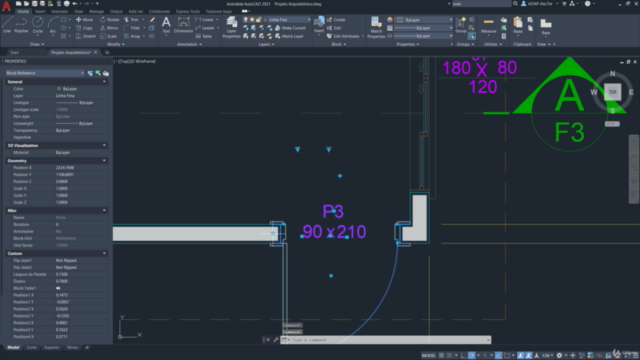Open the Start file tab
640x360 pixels.
15,53
